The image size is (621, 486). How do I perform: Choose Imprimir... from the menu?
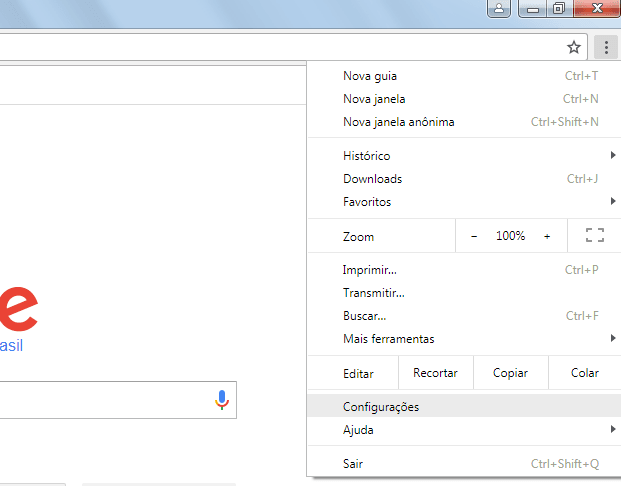pos(370,270)
